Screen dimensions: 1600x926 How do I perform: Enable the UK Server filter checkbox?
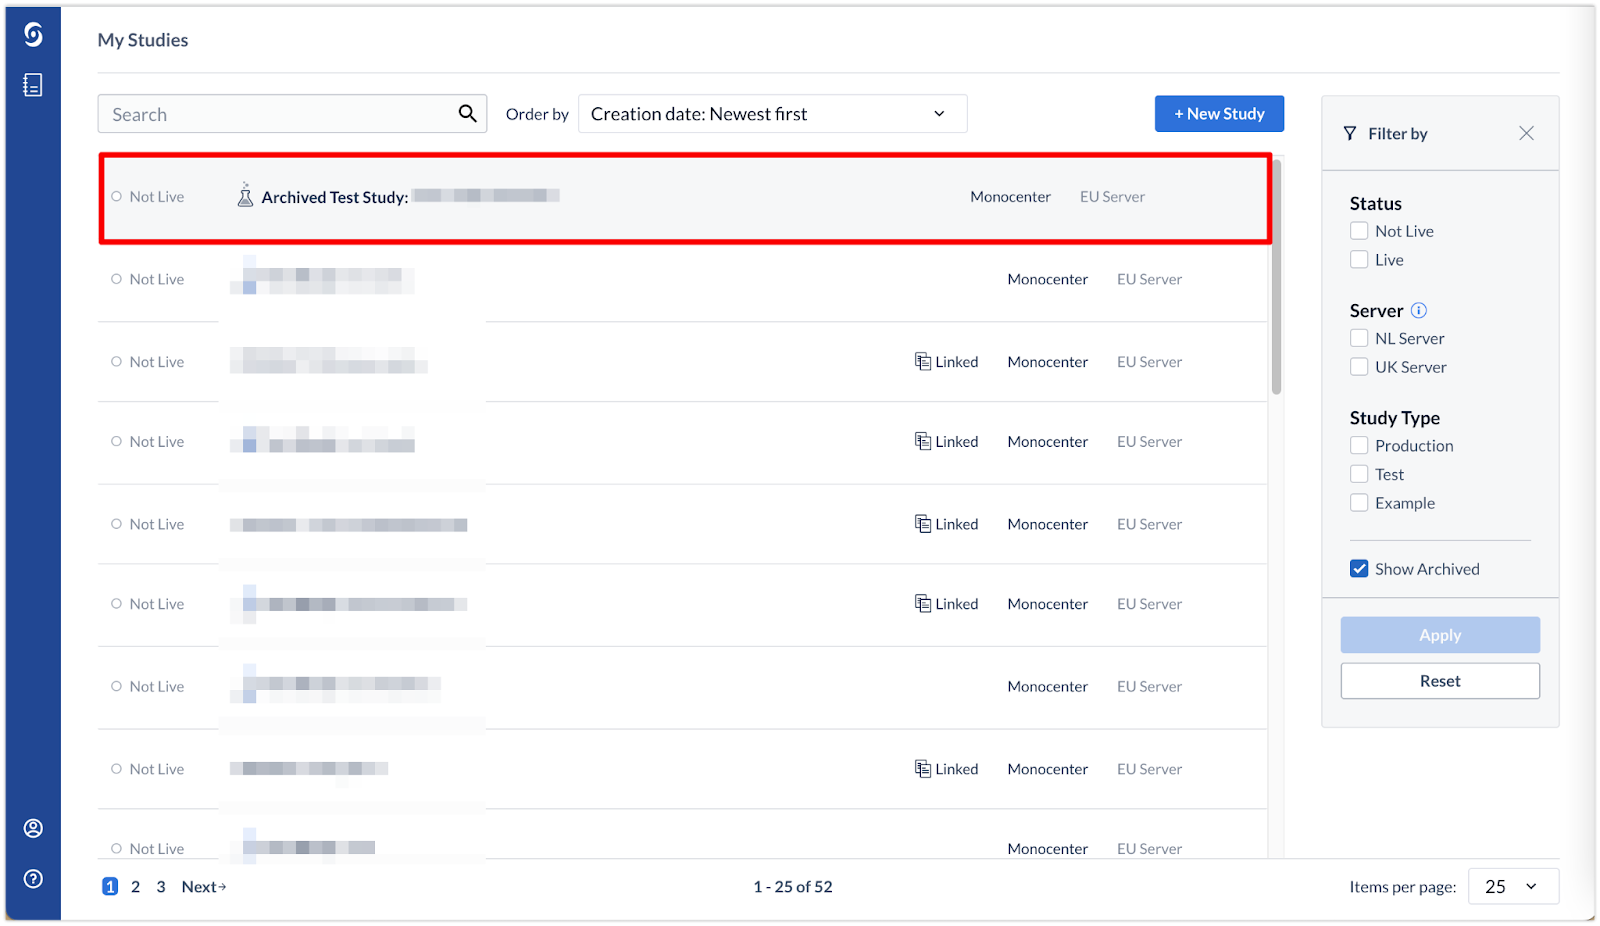pyautogui.click(x=1359, y=367)
